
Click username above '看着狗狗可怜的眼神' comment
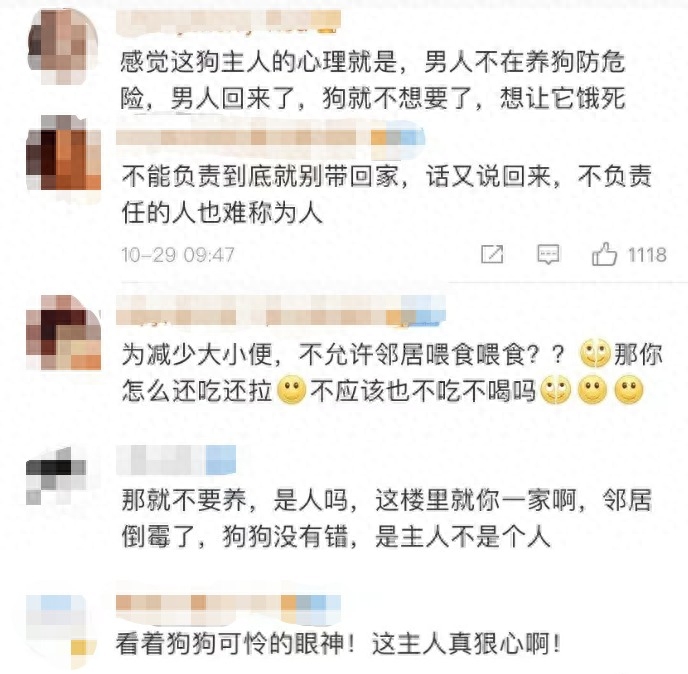pos(228,603)
